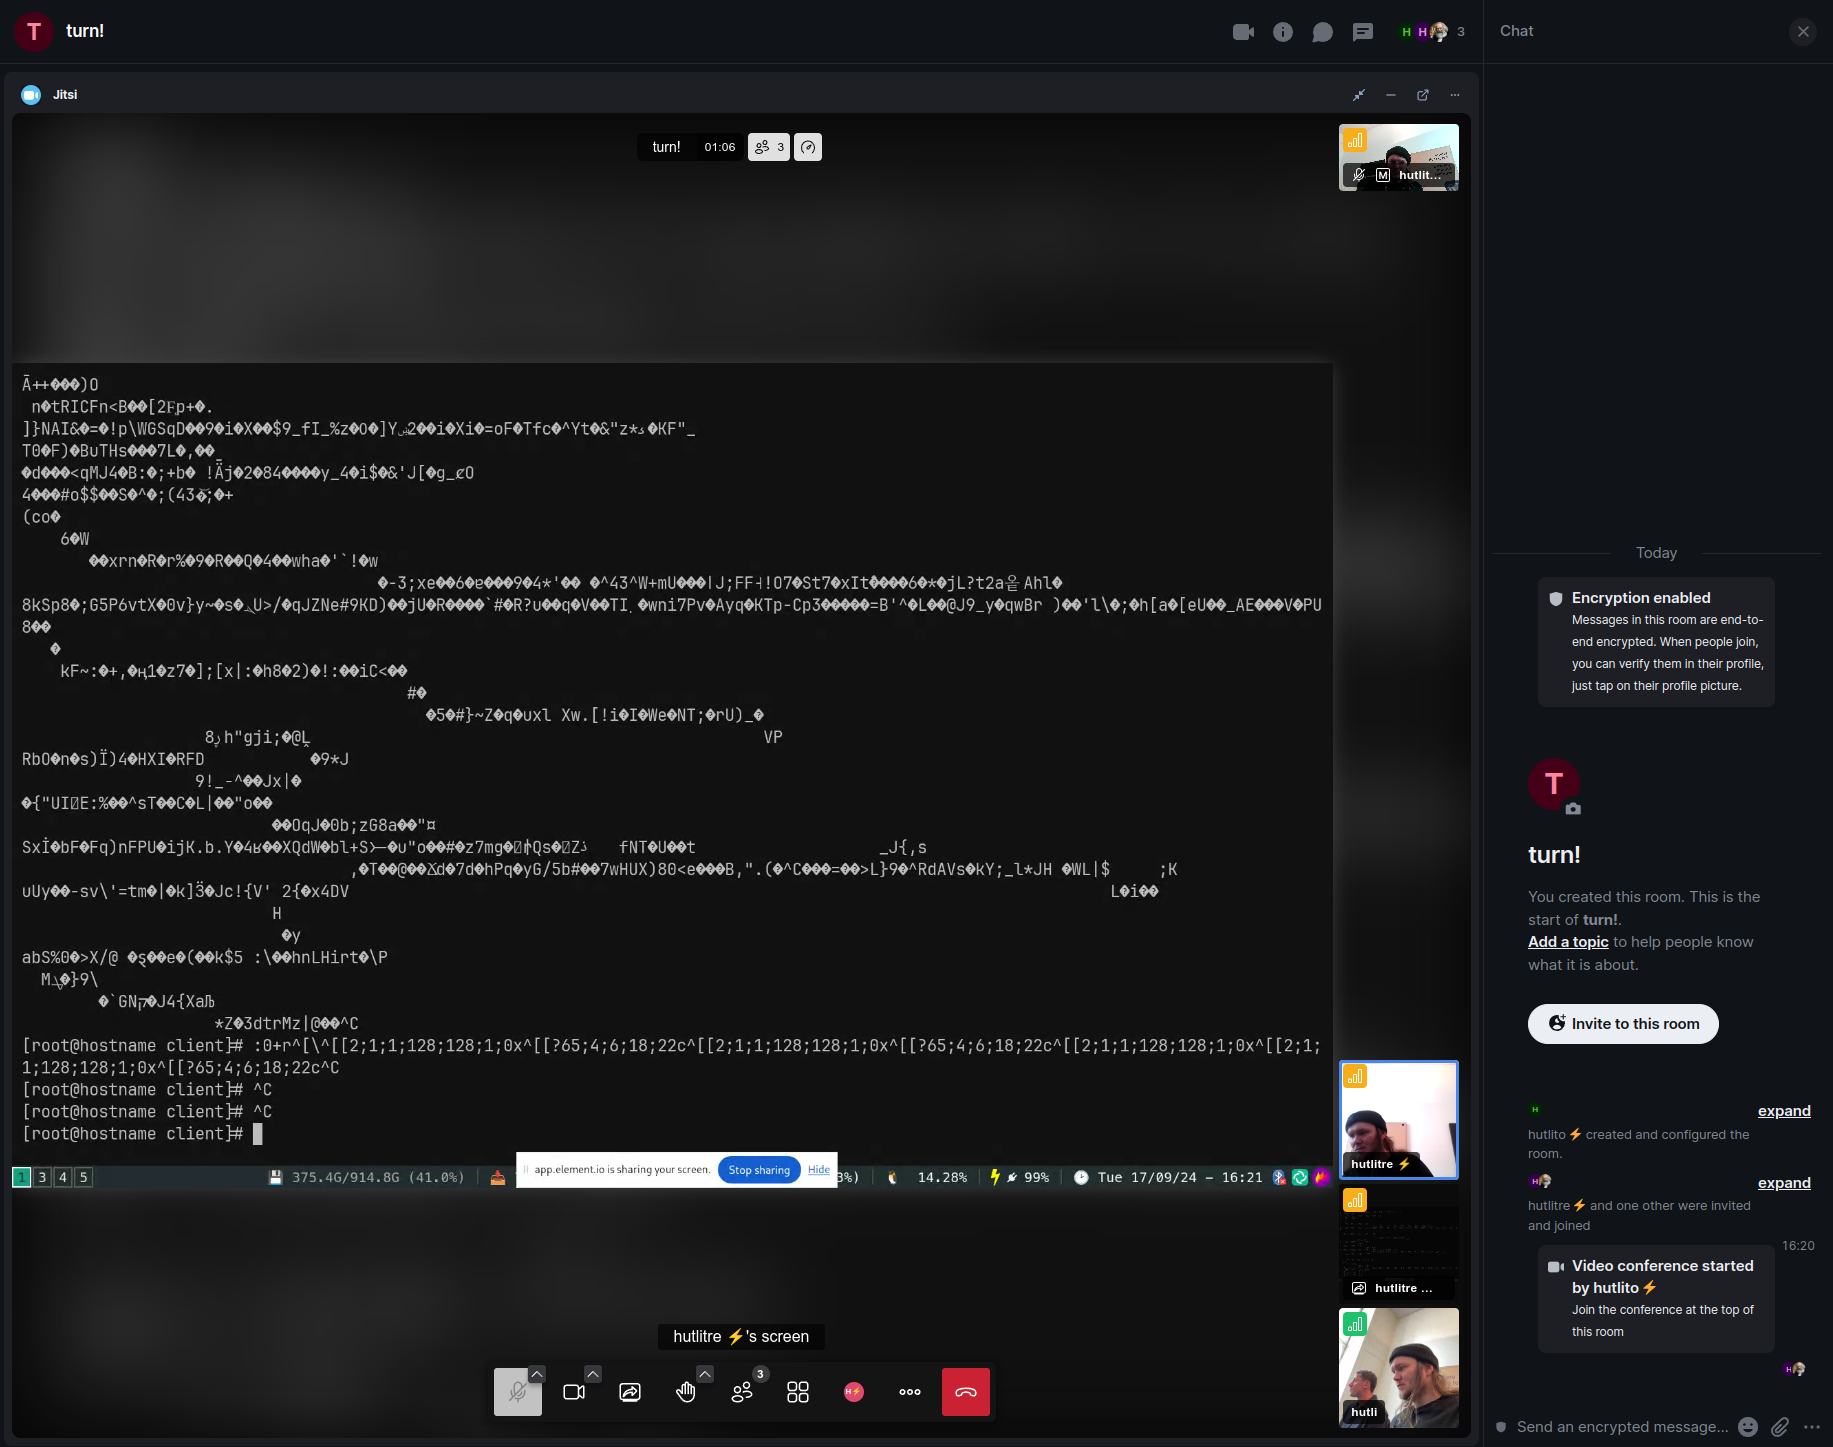Pop out the Jitsi widget
Screen dimensions: 1833x1447
(1423, 95)
